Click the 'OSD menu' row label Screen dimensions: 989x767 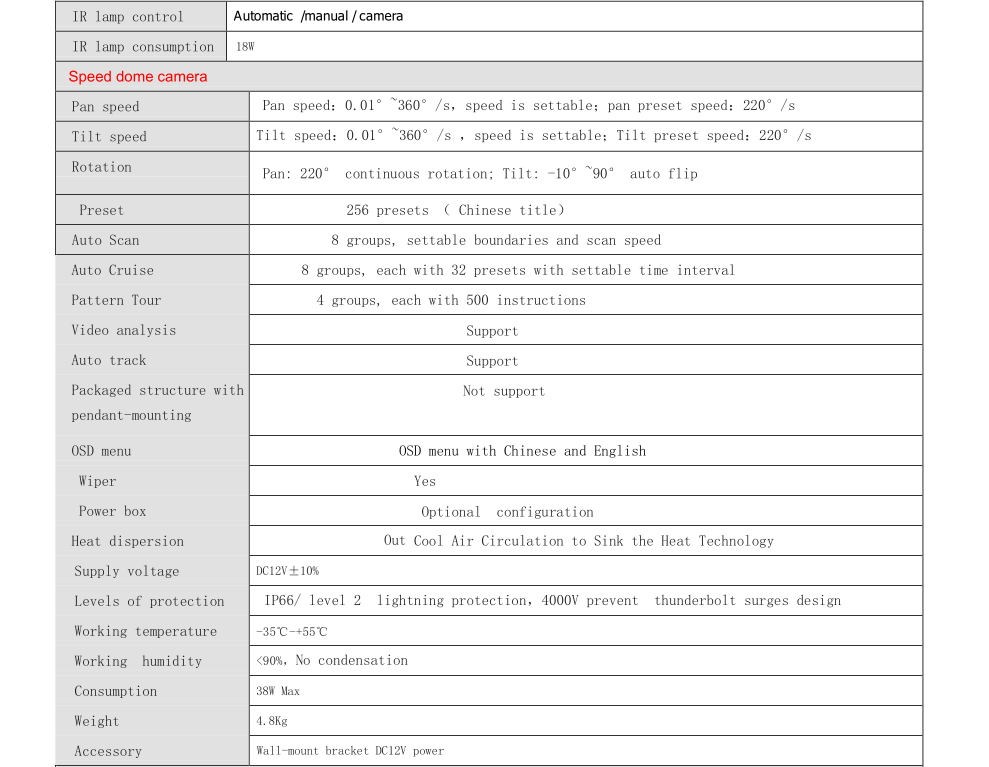coord(101,451)
